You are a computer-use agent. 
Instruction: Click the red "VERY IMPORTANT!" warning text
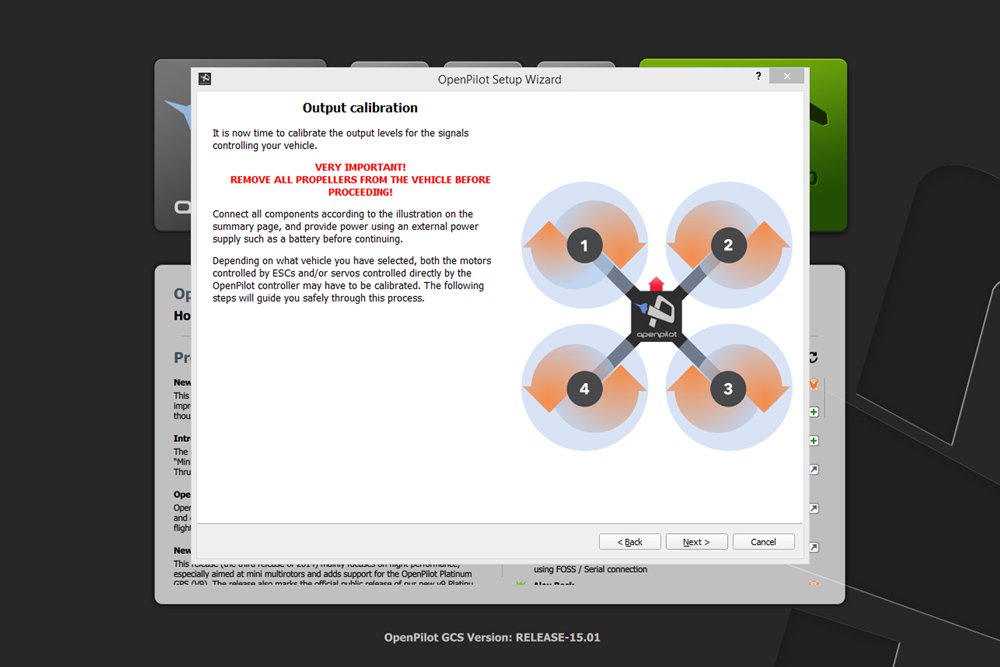click(360, 167)
